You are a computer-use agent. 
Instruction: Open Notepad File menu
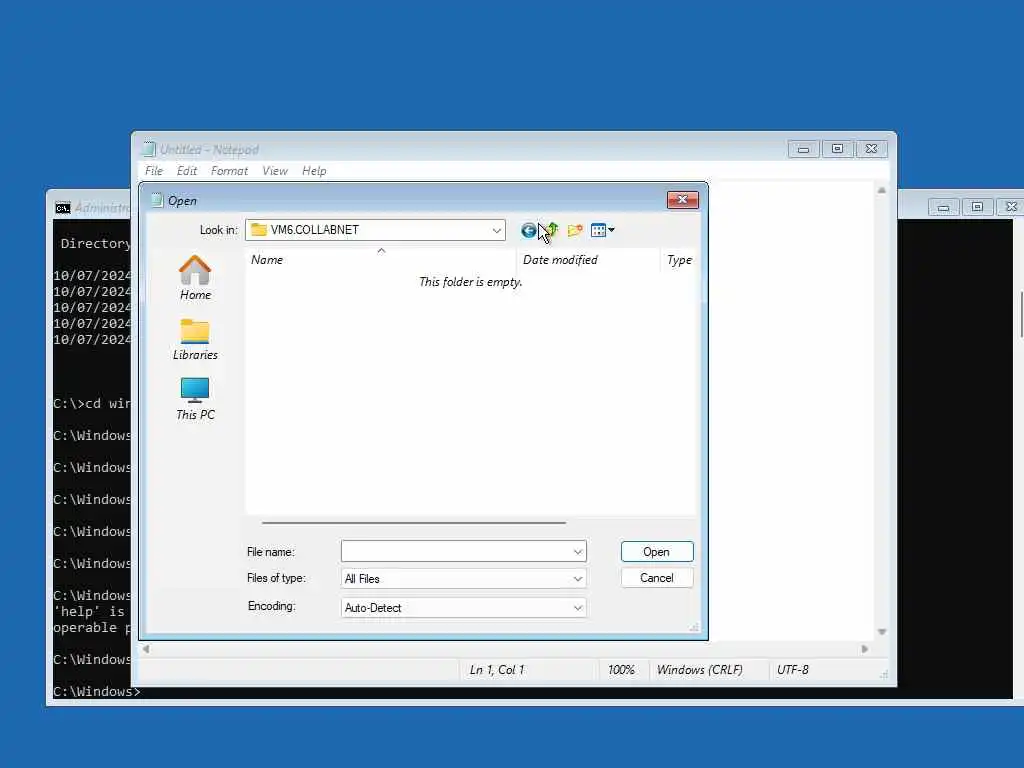tap(154, 171)
